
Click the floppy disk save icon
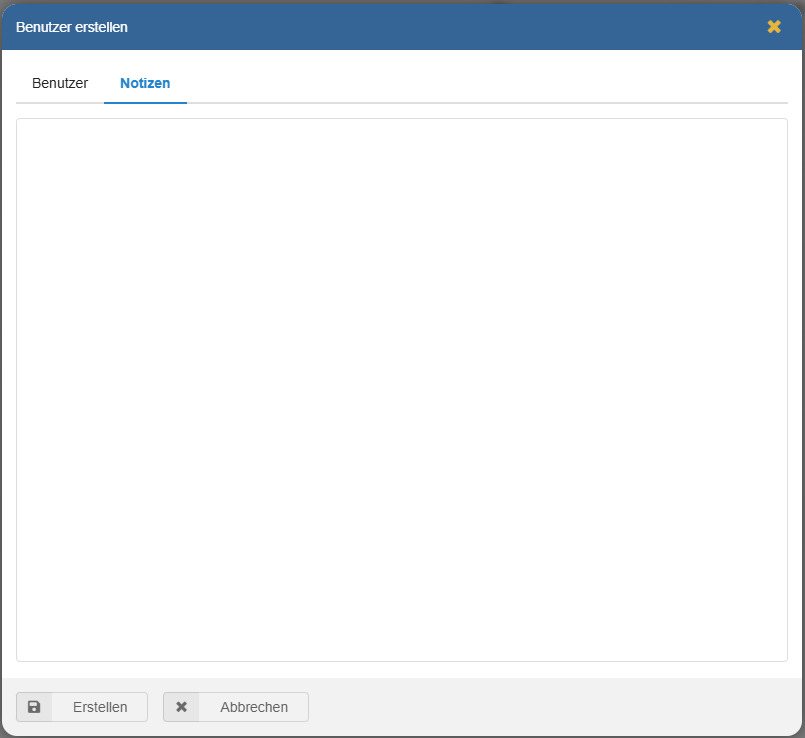34,707
